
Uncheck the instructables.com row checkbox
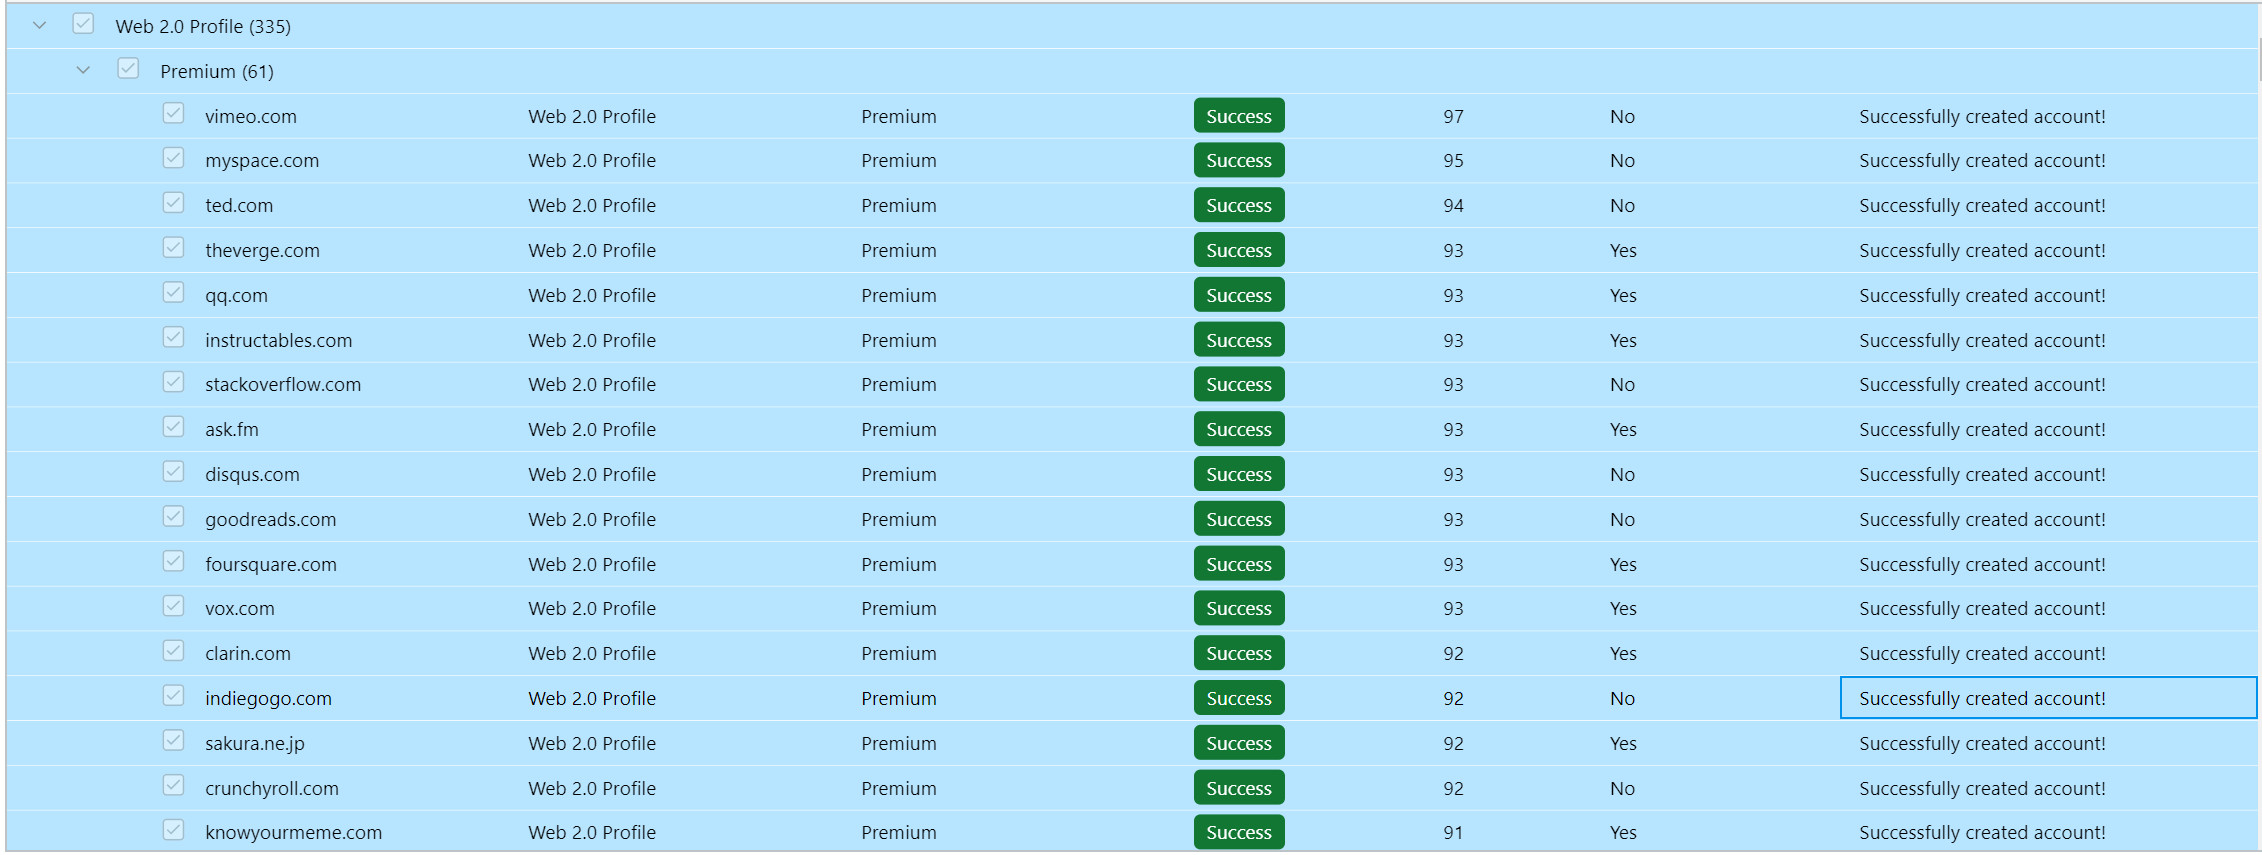point(173,338)
